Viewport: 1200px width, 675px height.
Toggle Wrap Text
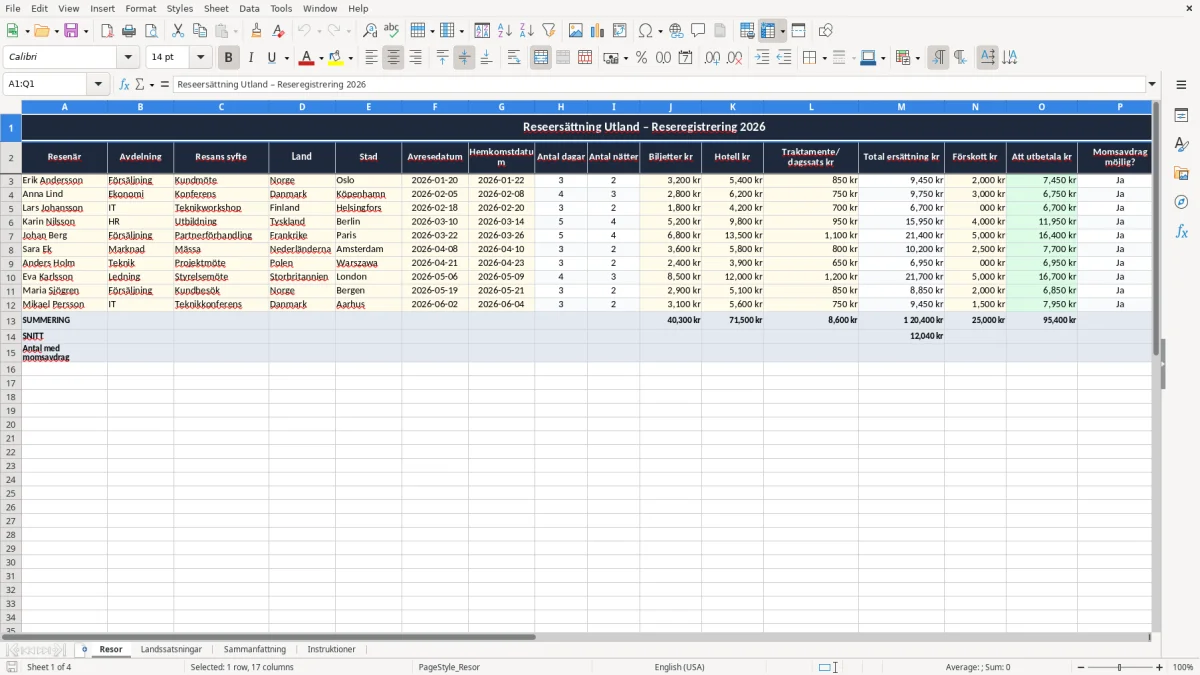pyautogui.click(x=514, y=58)
